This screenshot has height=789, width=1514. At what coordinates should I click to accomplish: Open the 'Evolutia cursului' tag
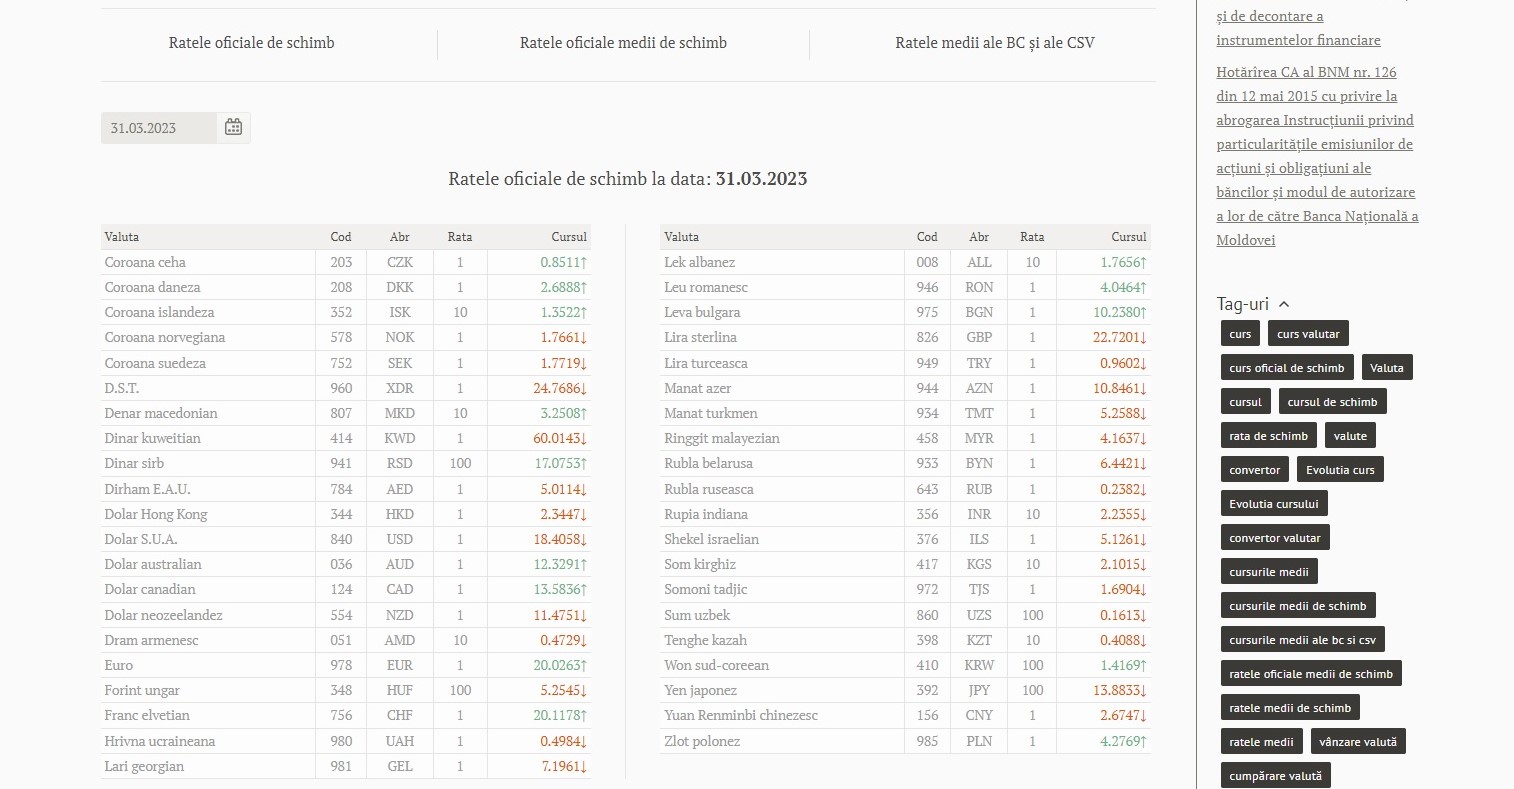pos(1274,504)
